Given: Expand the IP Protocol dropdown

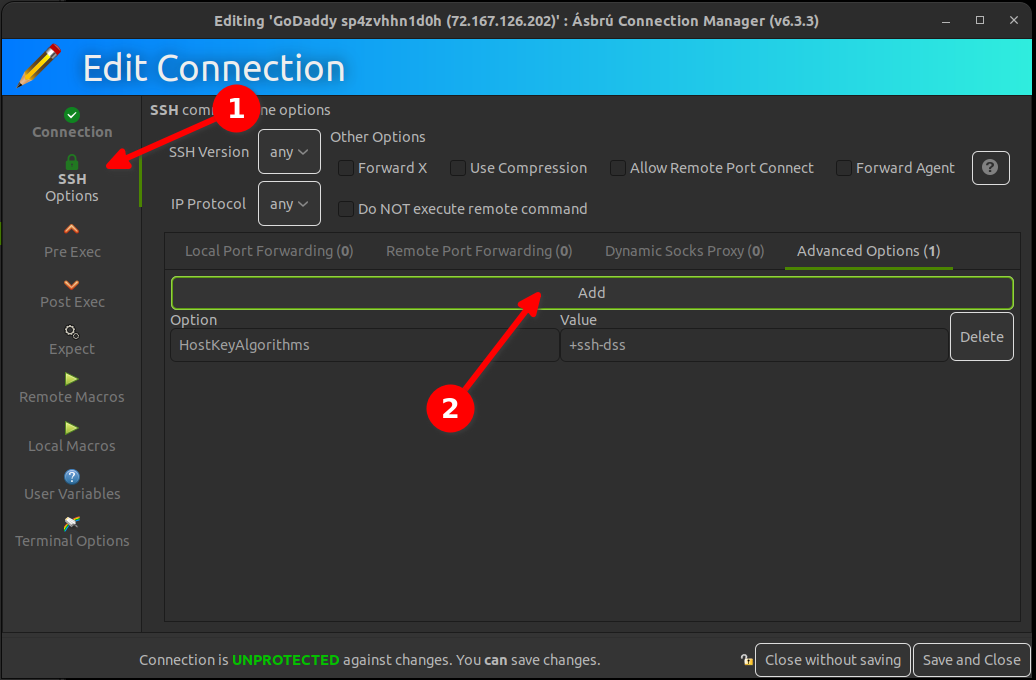Looking at the screenshot, I should (289, 204).
